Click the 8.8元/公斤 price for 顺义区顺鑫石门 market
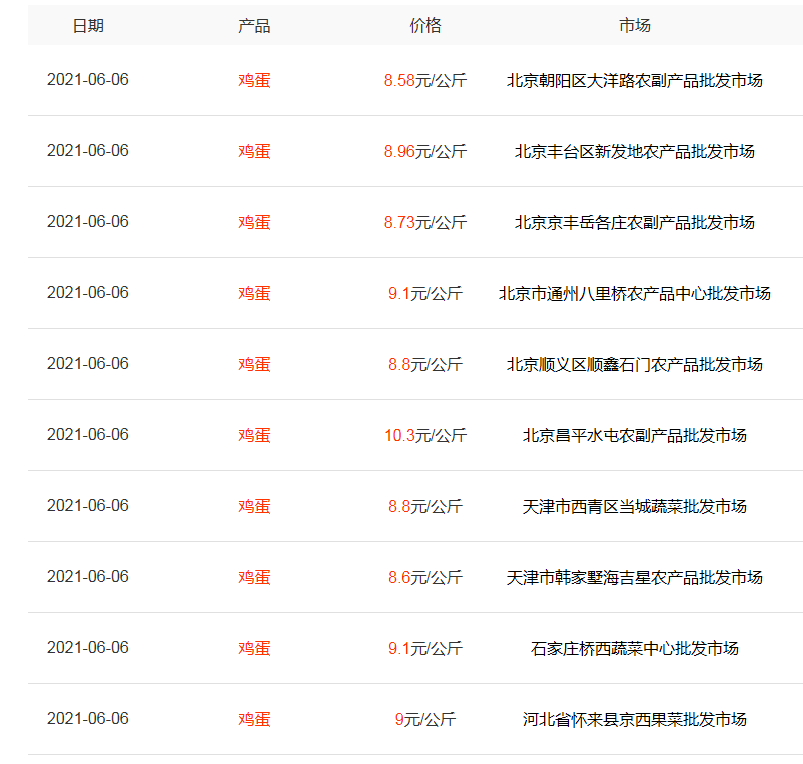803x764 pixels. [x=425, y=365]
